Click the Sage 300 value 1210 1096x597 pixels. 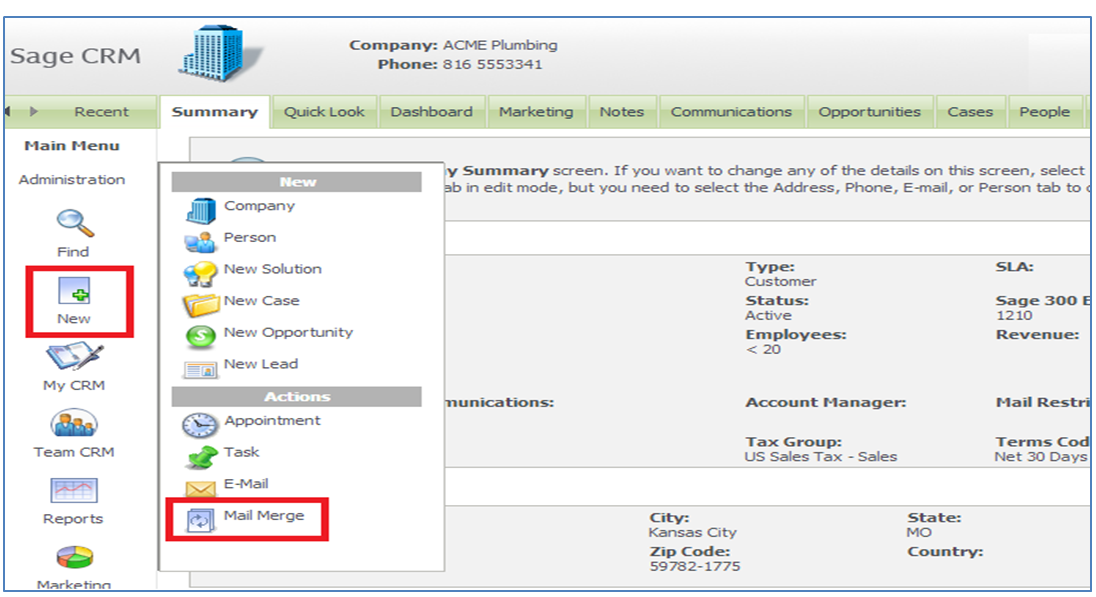pyautogui.click(x=1014, y=315)
